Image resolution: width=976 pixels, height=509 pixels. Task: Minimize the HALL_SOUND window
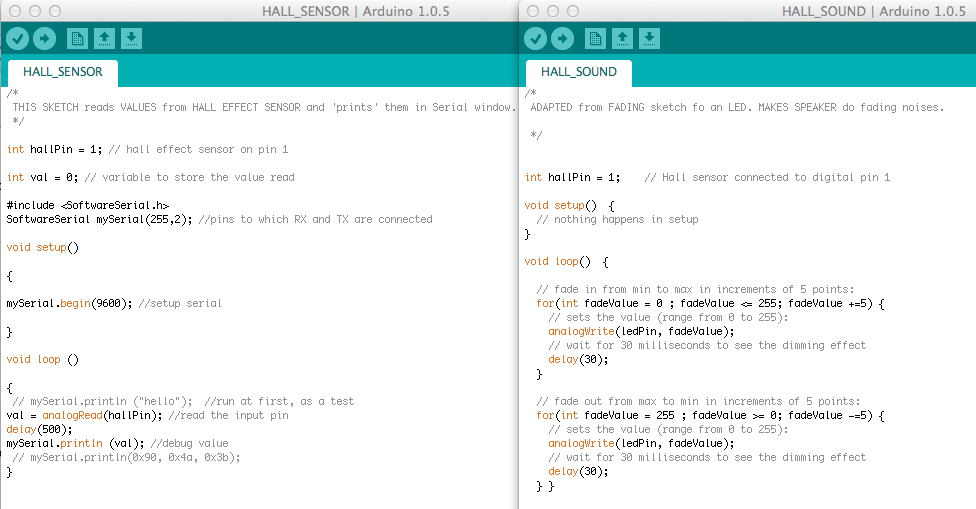pos(553,11)
